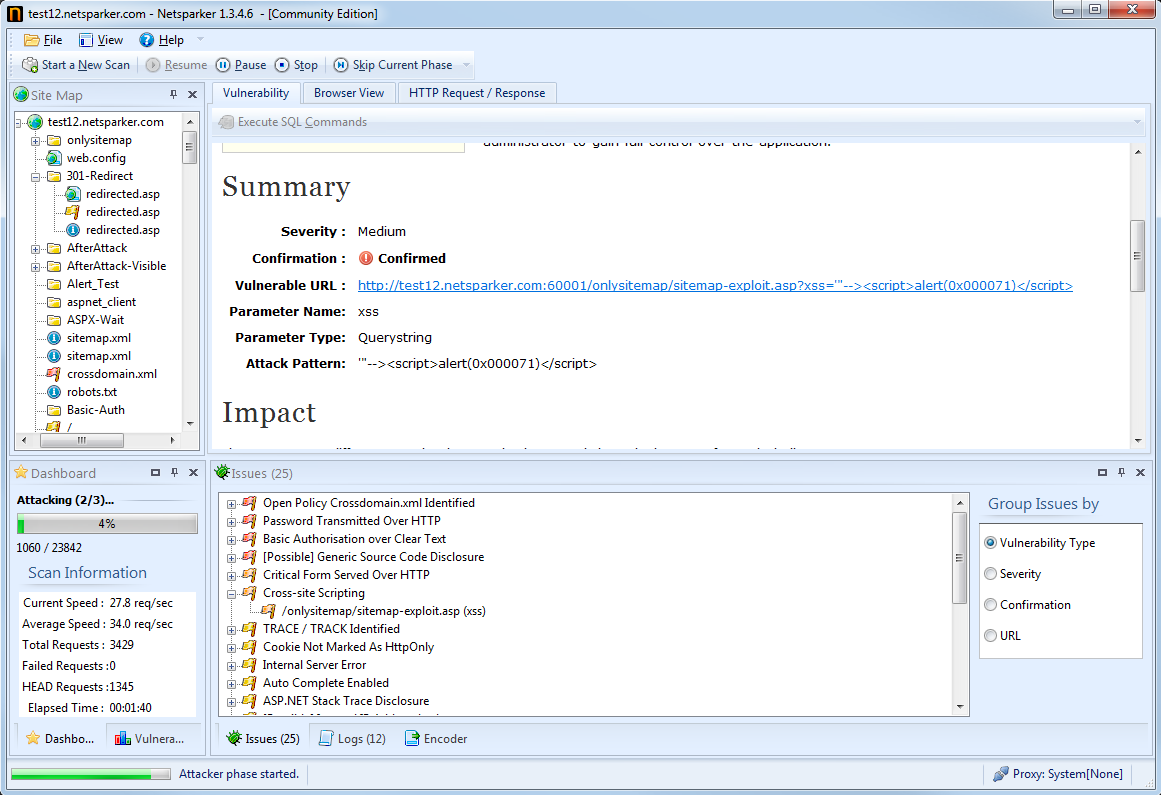Maximize the Issues panel
Viewport: 1161px width, 795px height.
coord(1102,472)
